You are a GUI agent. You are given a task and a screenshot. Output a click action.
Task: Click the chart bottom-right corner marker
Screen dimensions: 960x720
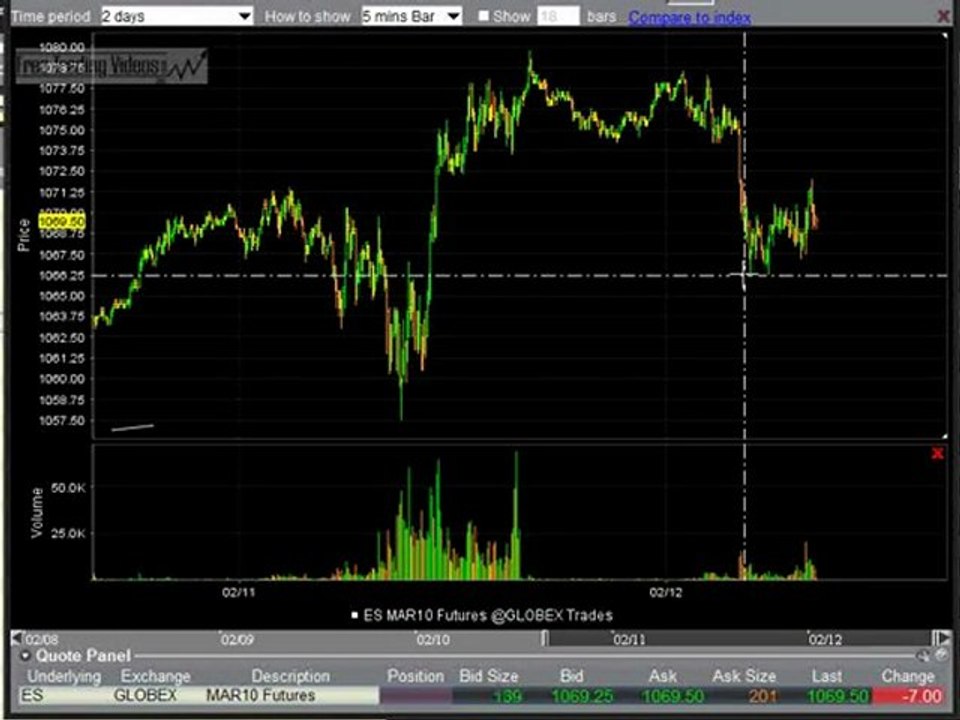(x=945, y=435)
